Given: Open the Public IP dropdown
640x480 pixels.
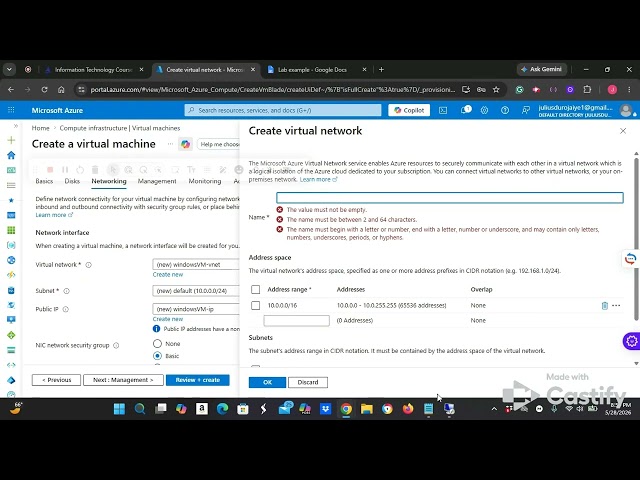Looking at the screenshot, I should [196, 309].
